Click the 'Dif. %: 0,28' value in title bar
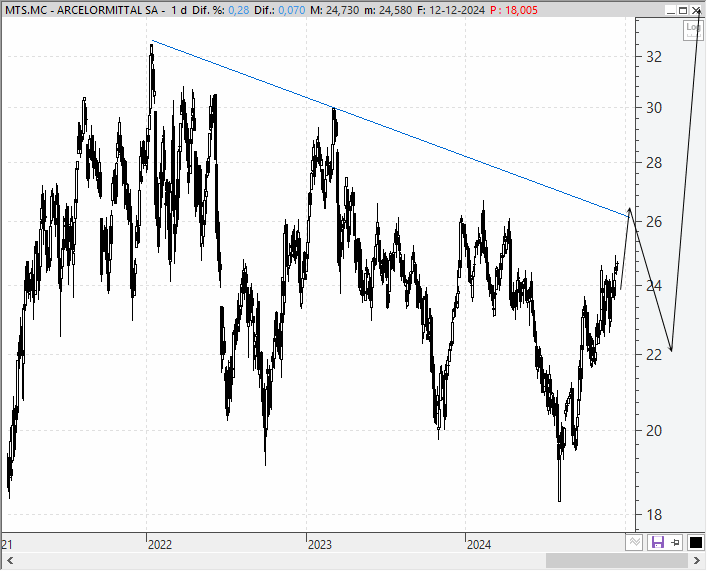707x571 pixels. pyautogui.click(x=220, y=10)
